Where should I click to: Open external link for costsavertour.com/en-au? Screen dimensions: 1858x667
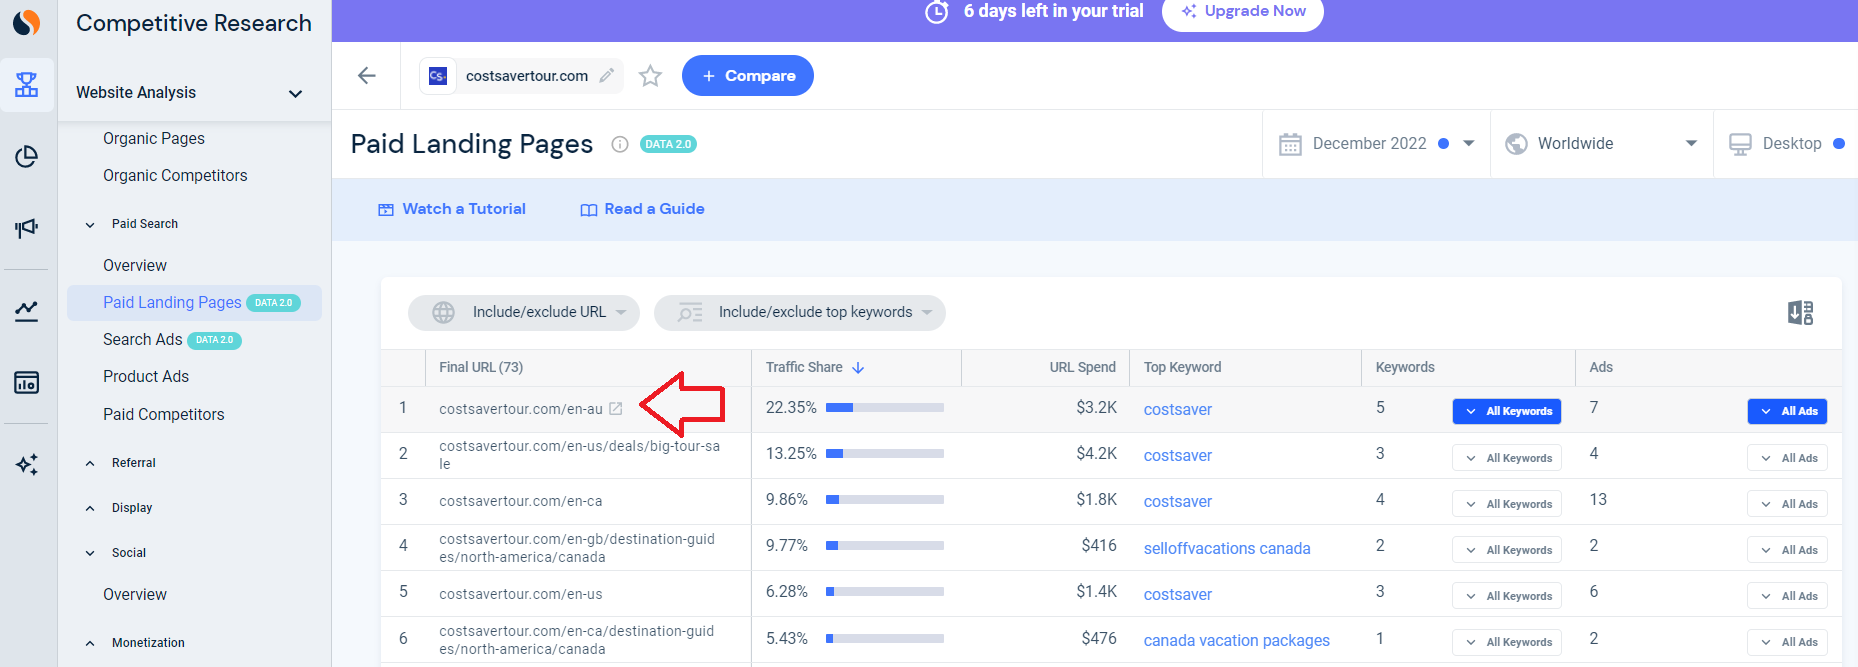pos(616,409)
